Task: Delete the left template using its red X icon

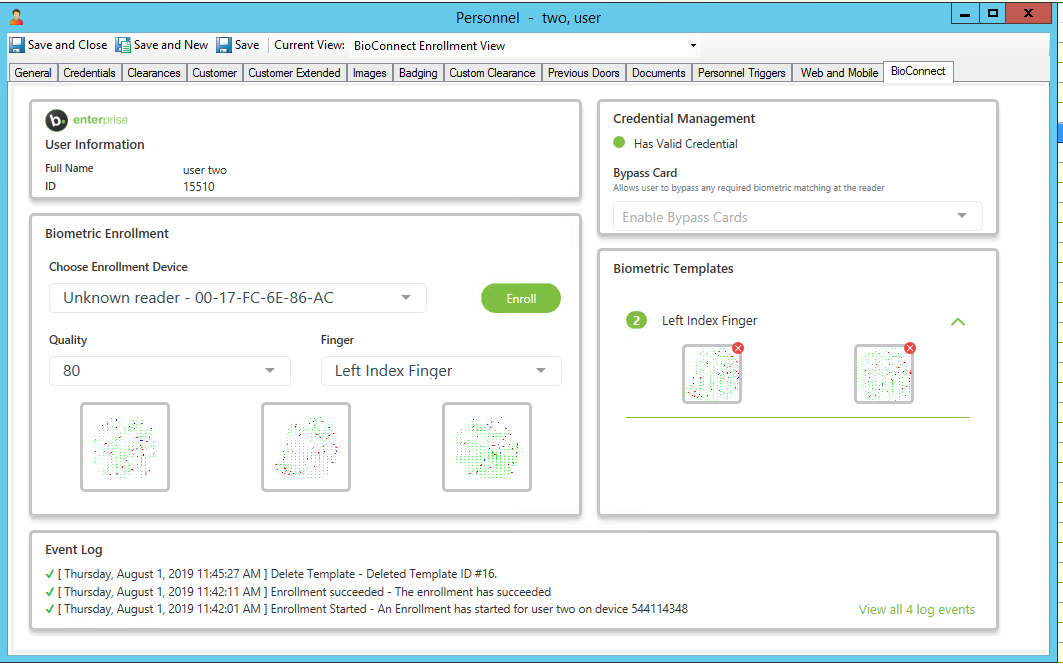Action: 738,348
